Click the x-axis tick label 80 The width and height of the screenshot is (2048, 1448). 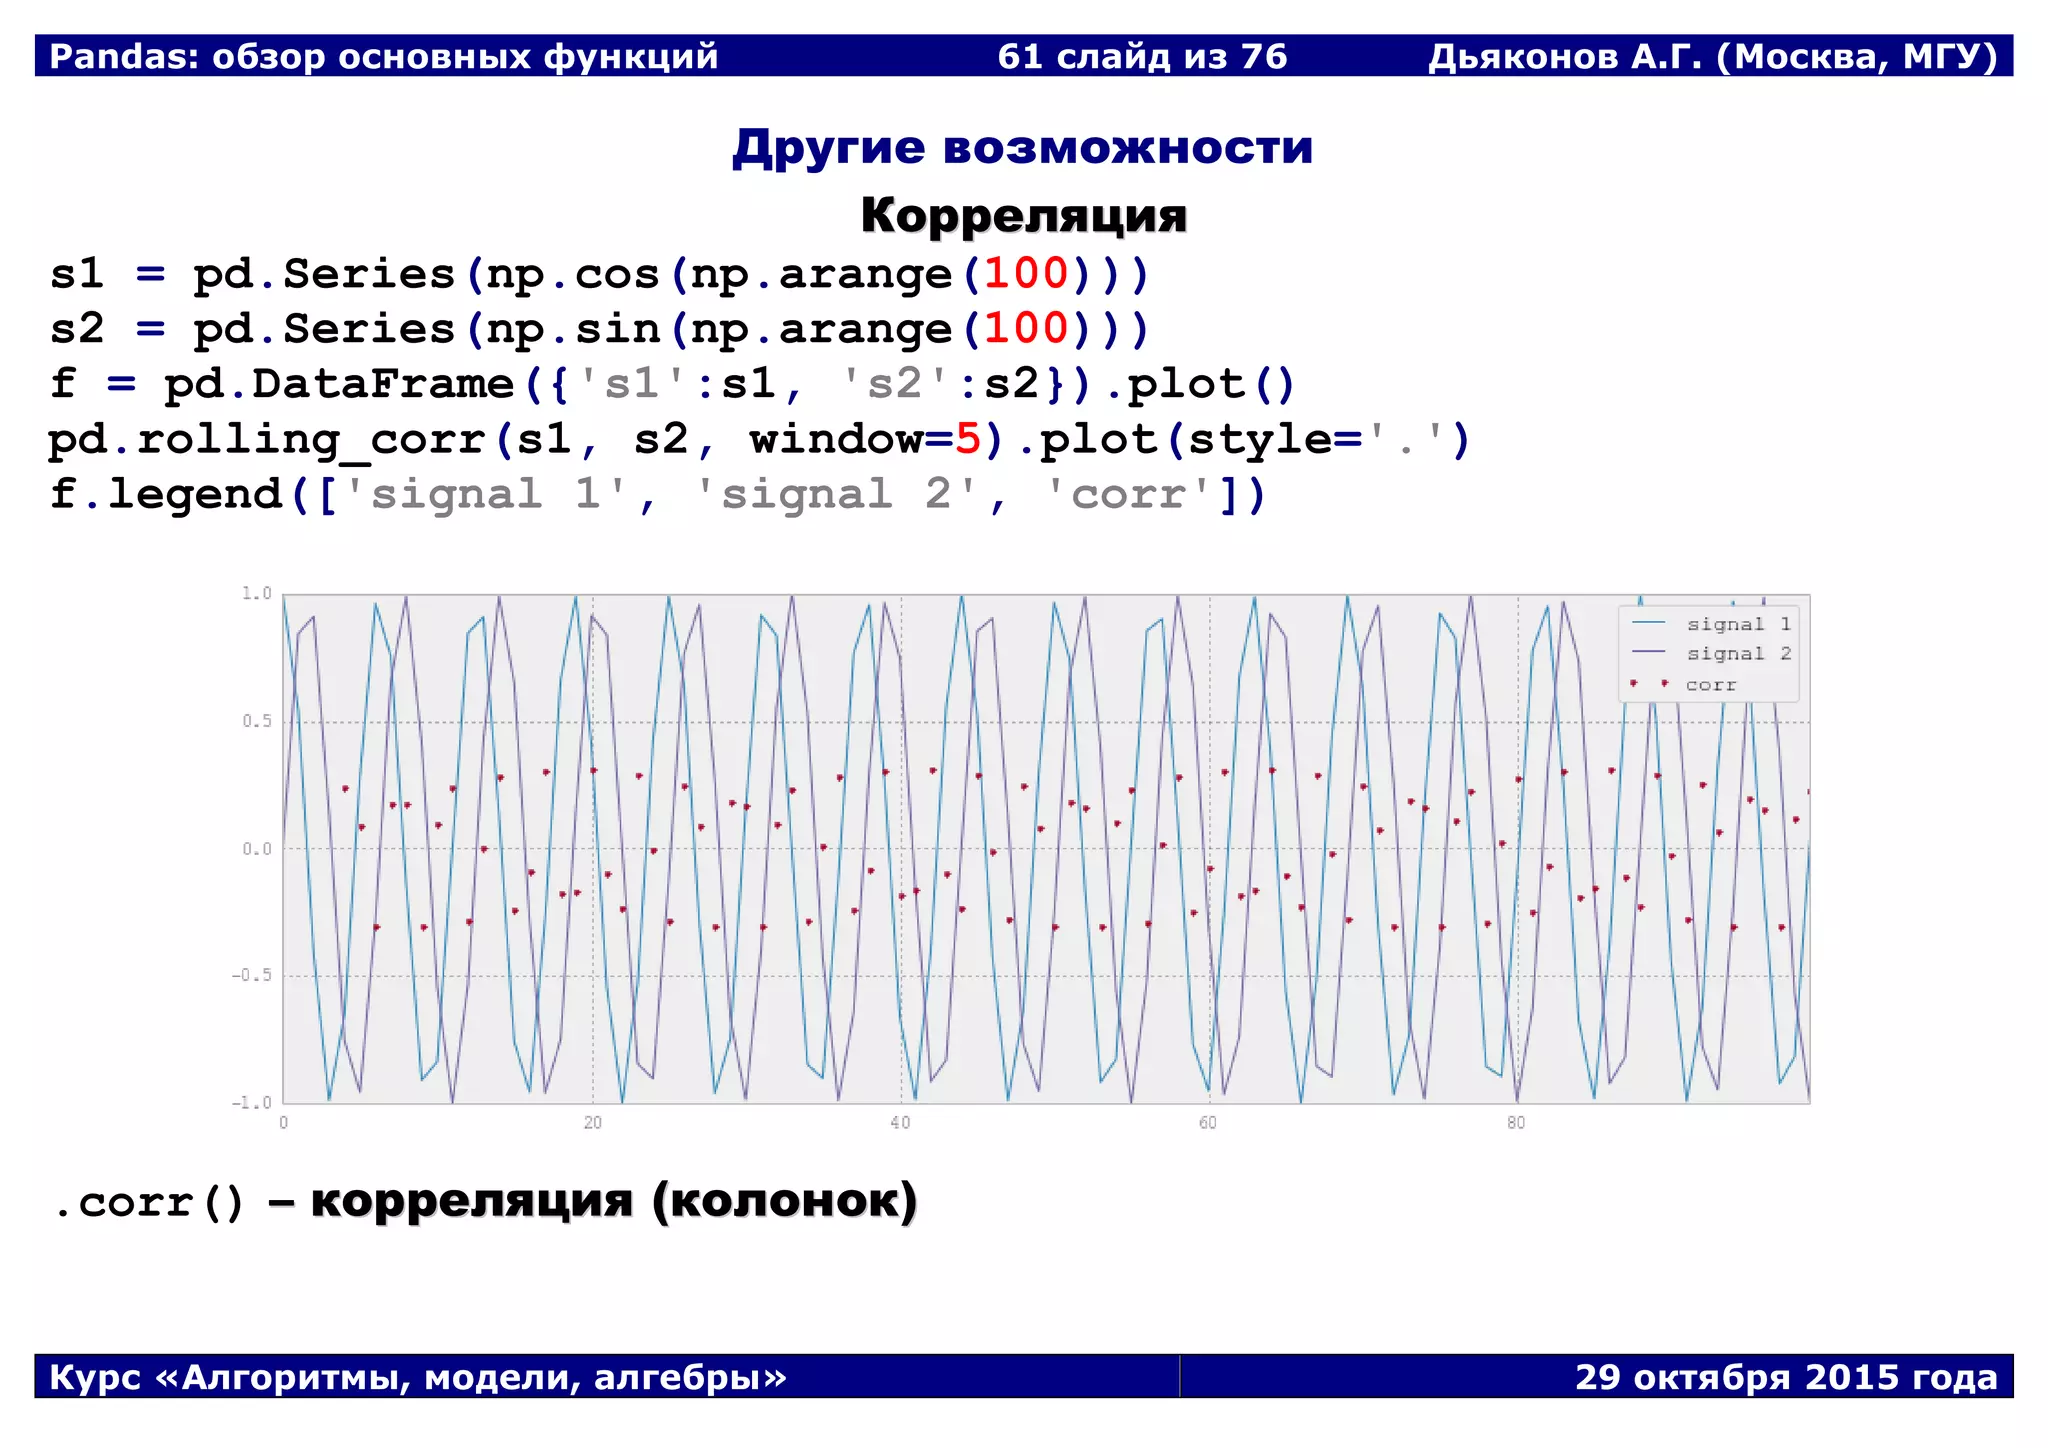point(1516,1123)
